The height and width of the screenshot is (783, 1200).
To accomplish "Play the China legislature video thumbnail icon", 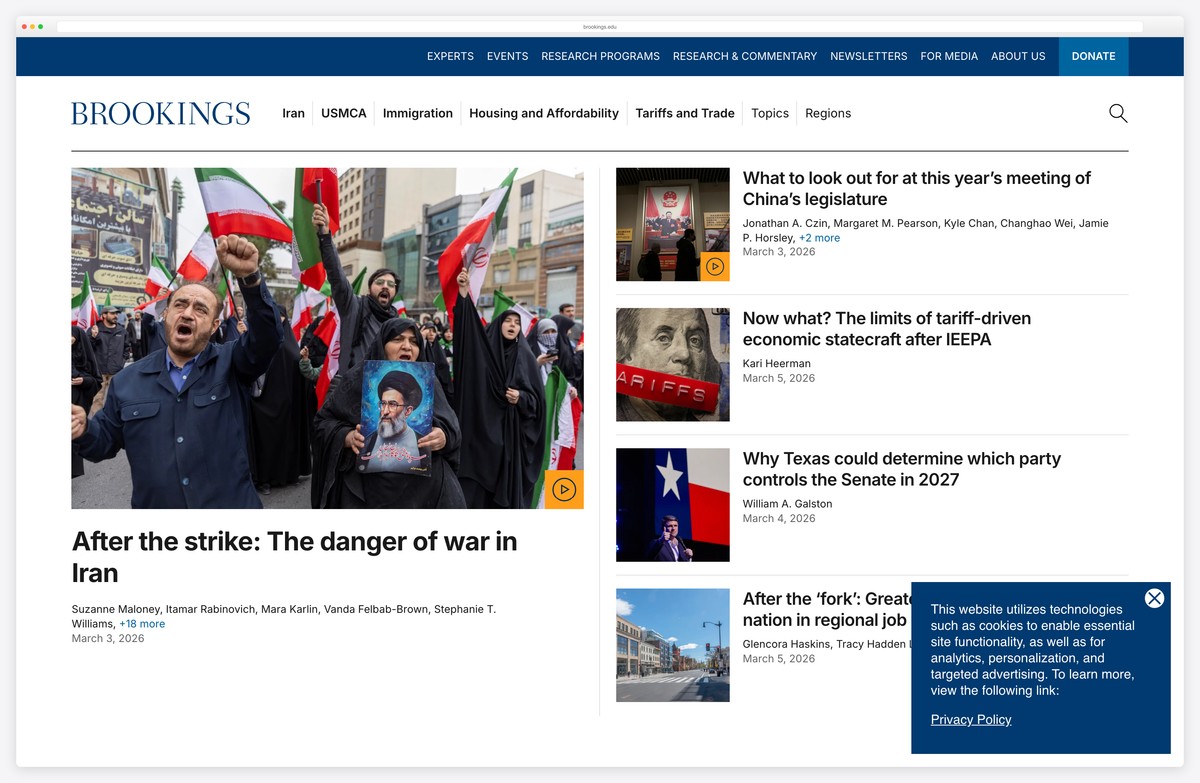I will click(x=714, y=267).
